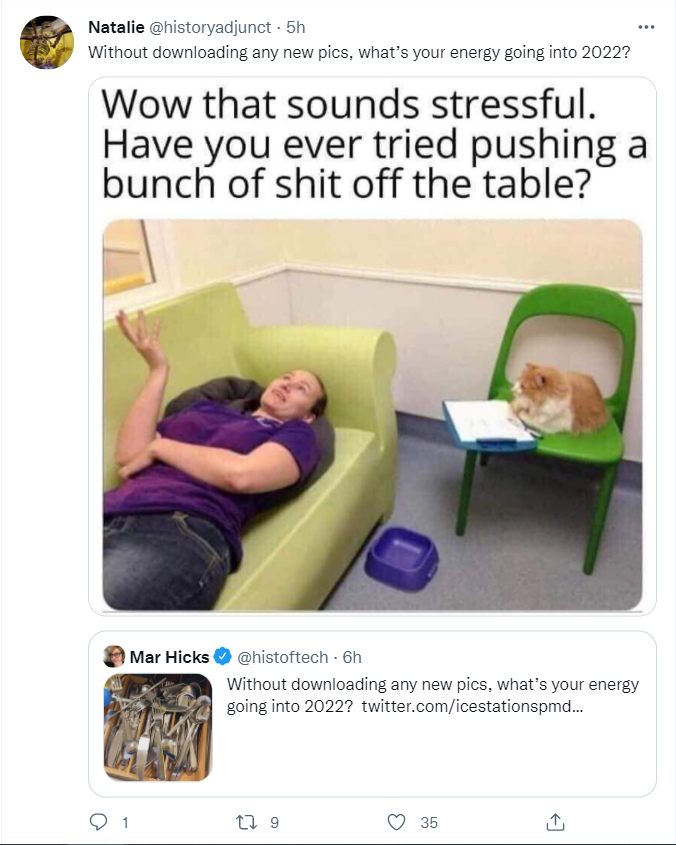Visit the @historyadjunct handle

(210, 27)
